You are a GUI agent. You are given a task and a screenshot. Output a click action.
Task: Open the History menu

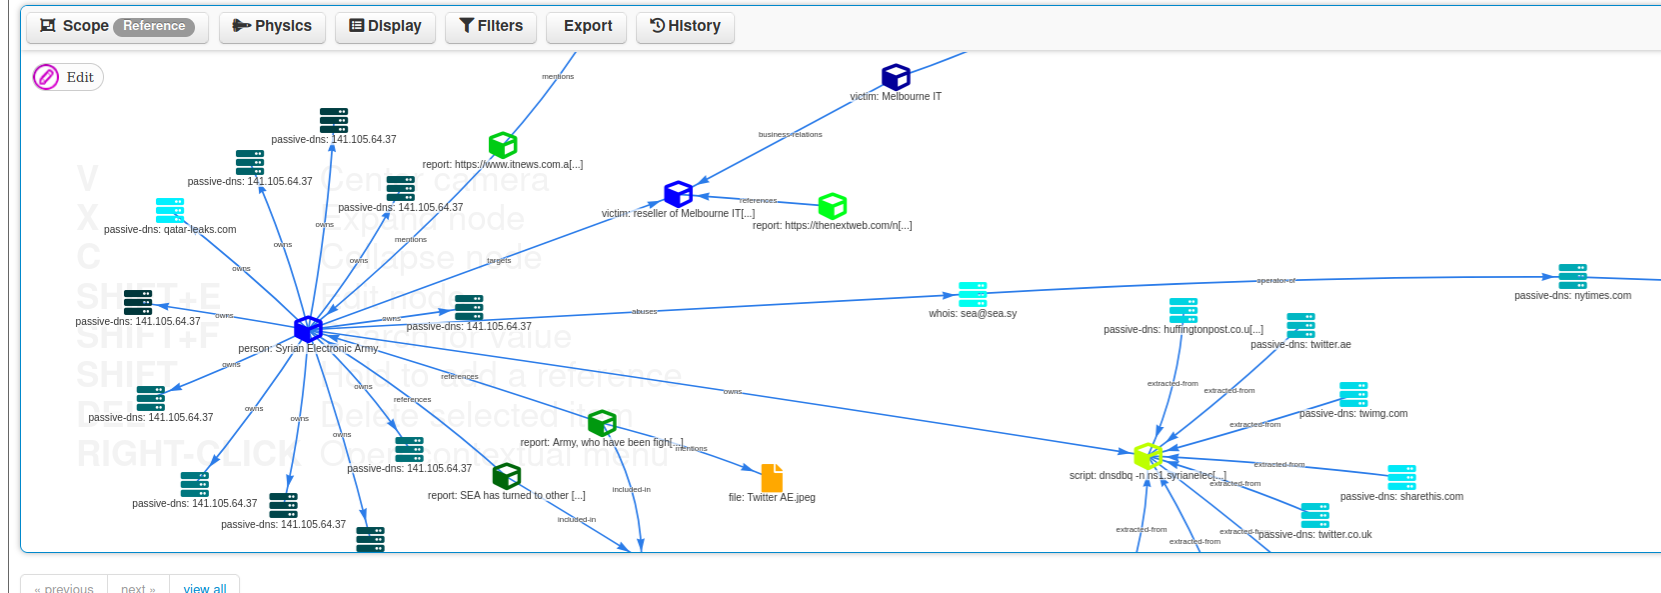[685, 27]
